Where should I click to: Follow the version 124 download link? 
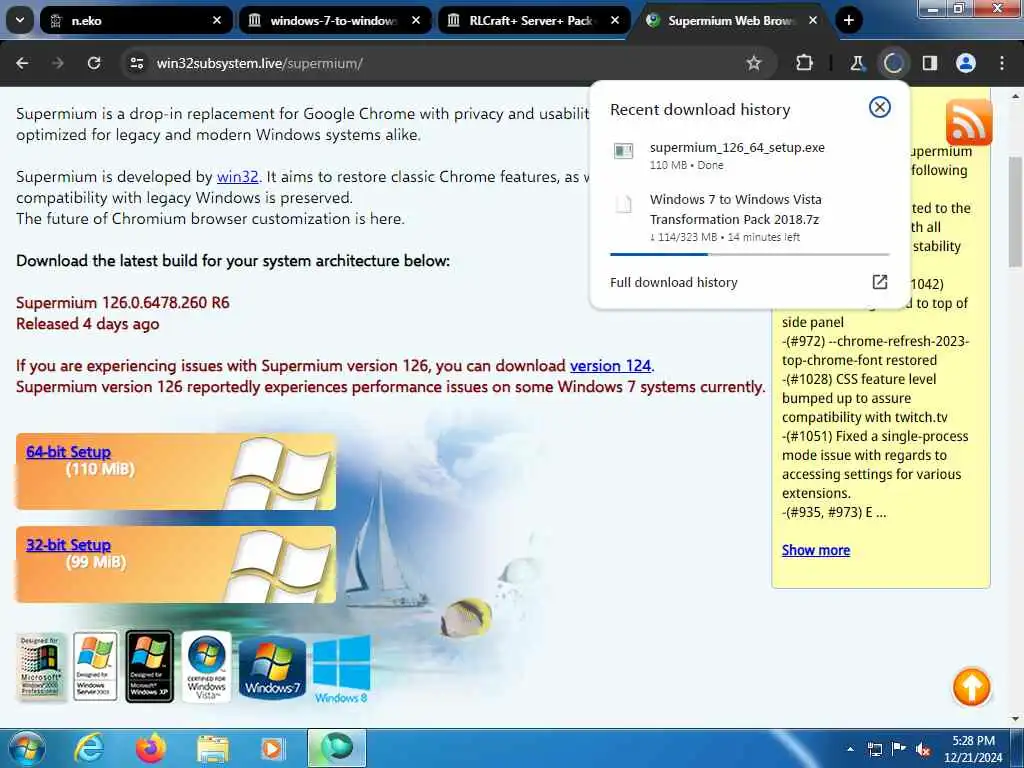click(x=611, y=366)
